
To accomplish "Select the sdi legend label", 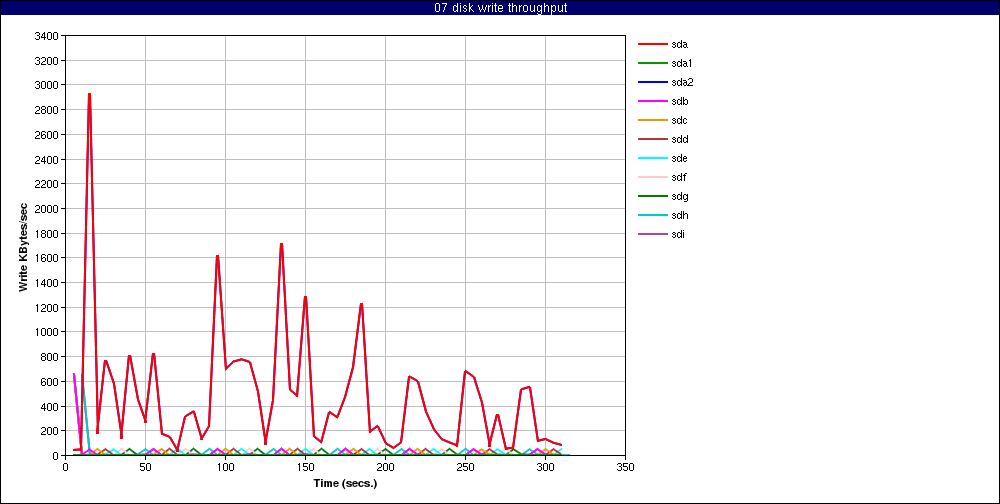I will (678, 234).
